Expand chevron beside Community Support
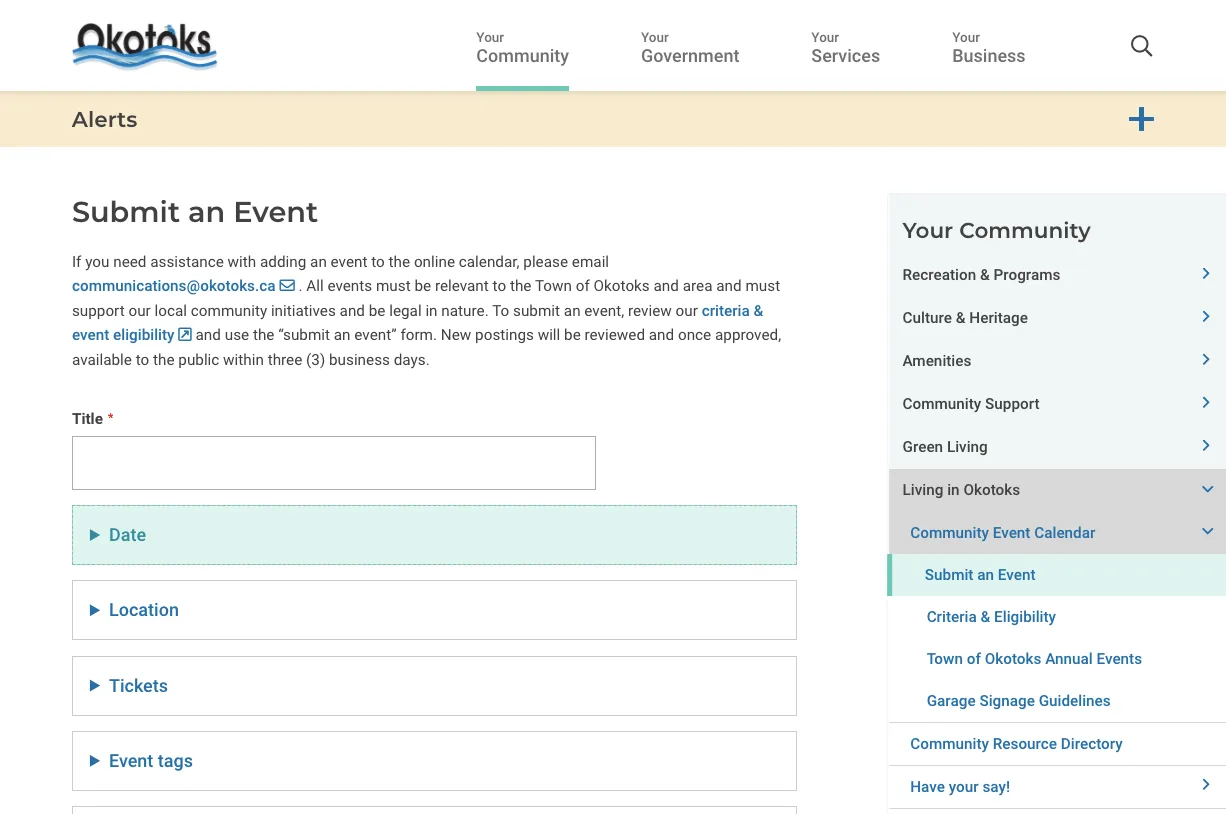The image size is (1226, 814). click(1206, 402)
